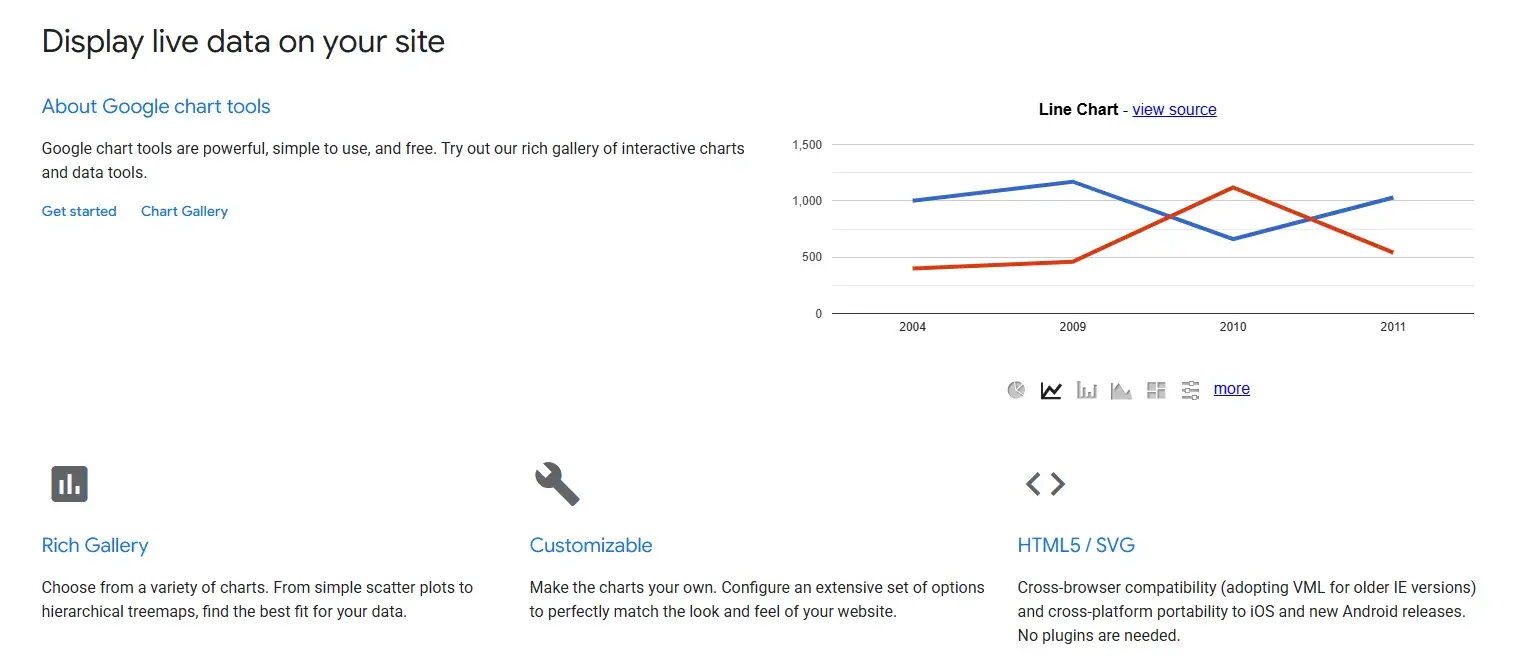Click the Customizable wrench icon
1521x657 pixels.
coord(557,484)
